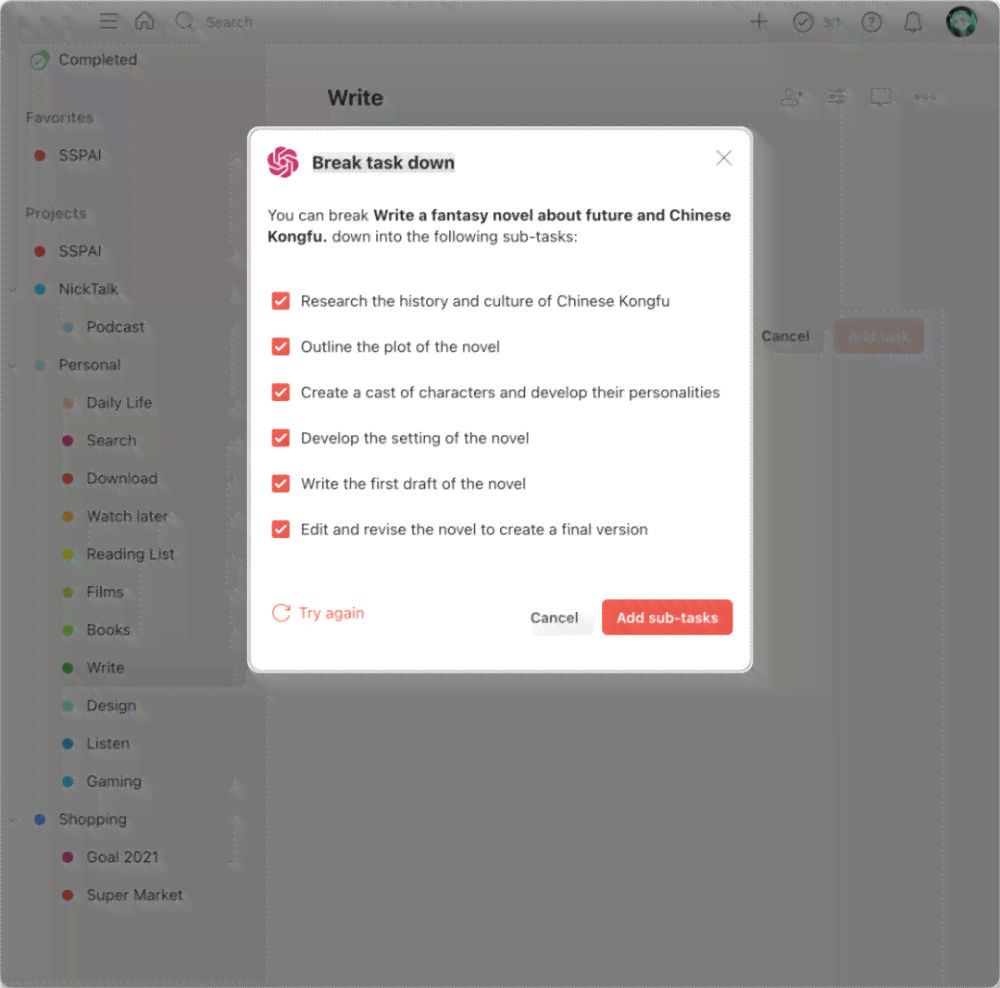Open the help question mark icon

[x=871, y=22]
